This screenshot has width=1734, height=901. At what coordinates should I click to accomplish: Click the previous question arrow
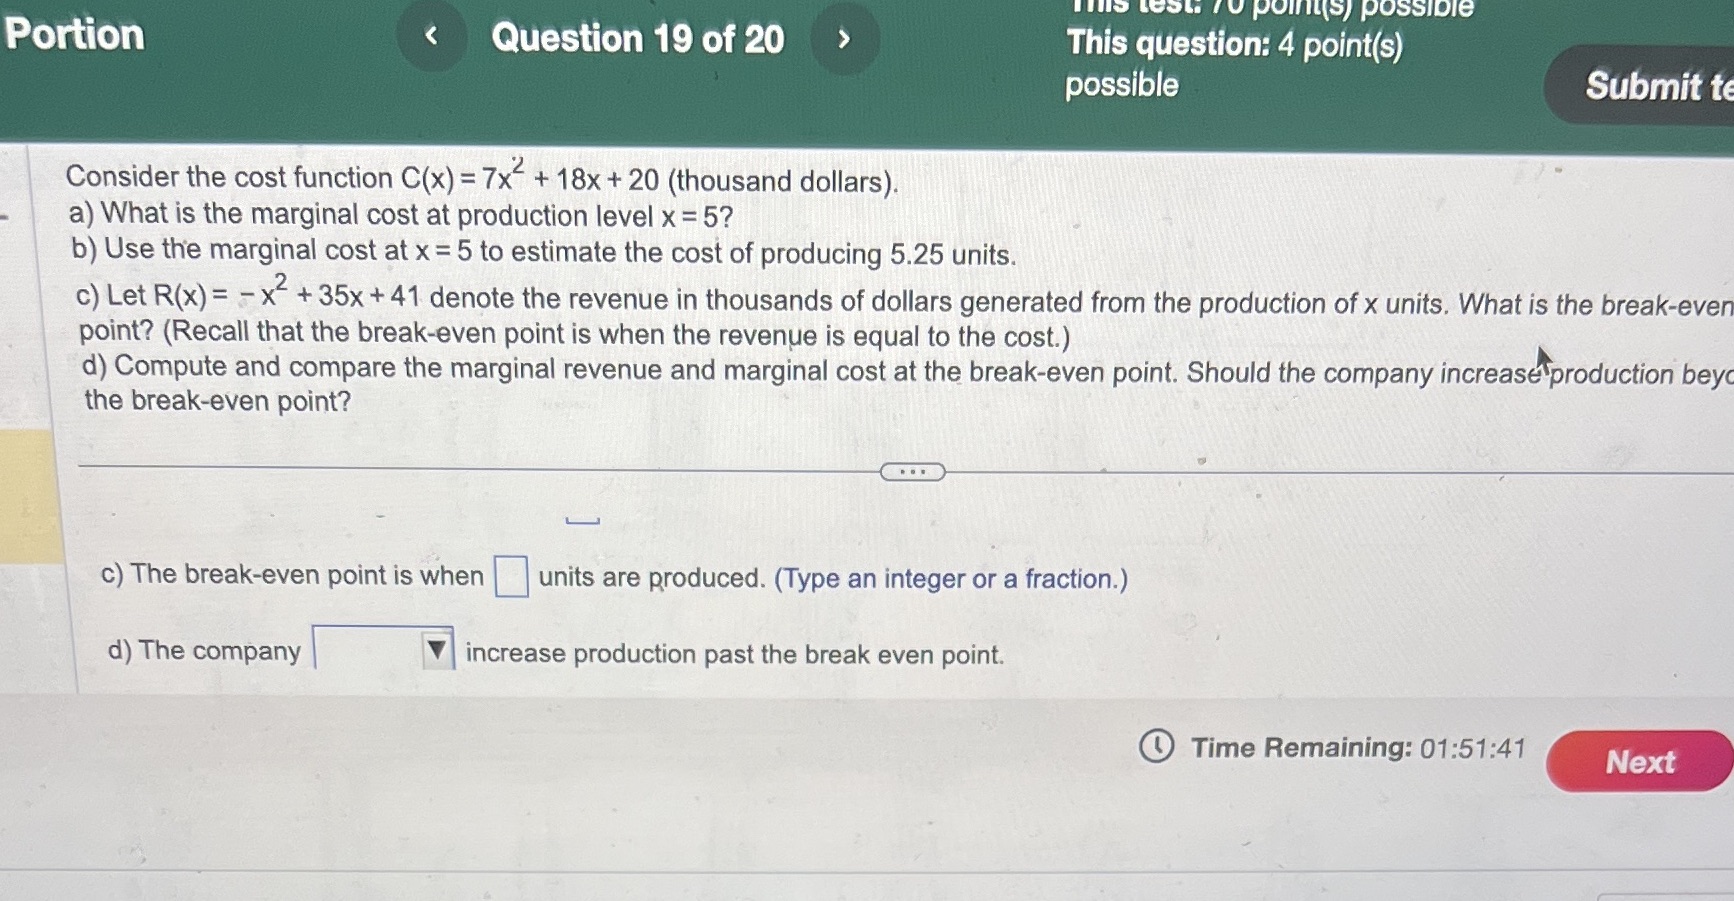pos(432,39)
